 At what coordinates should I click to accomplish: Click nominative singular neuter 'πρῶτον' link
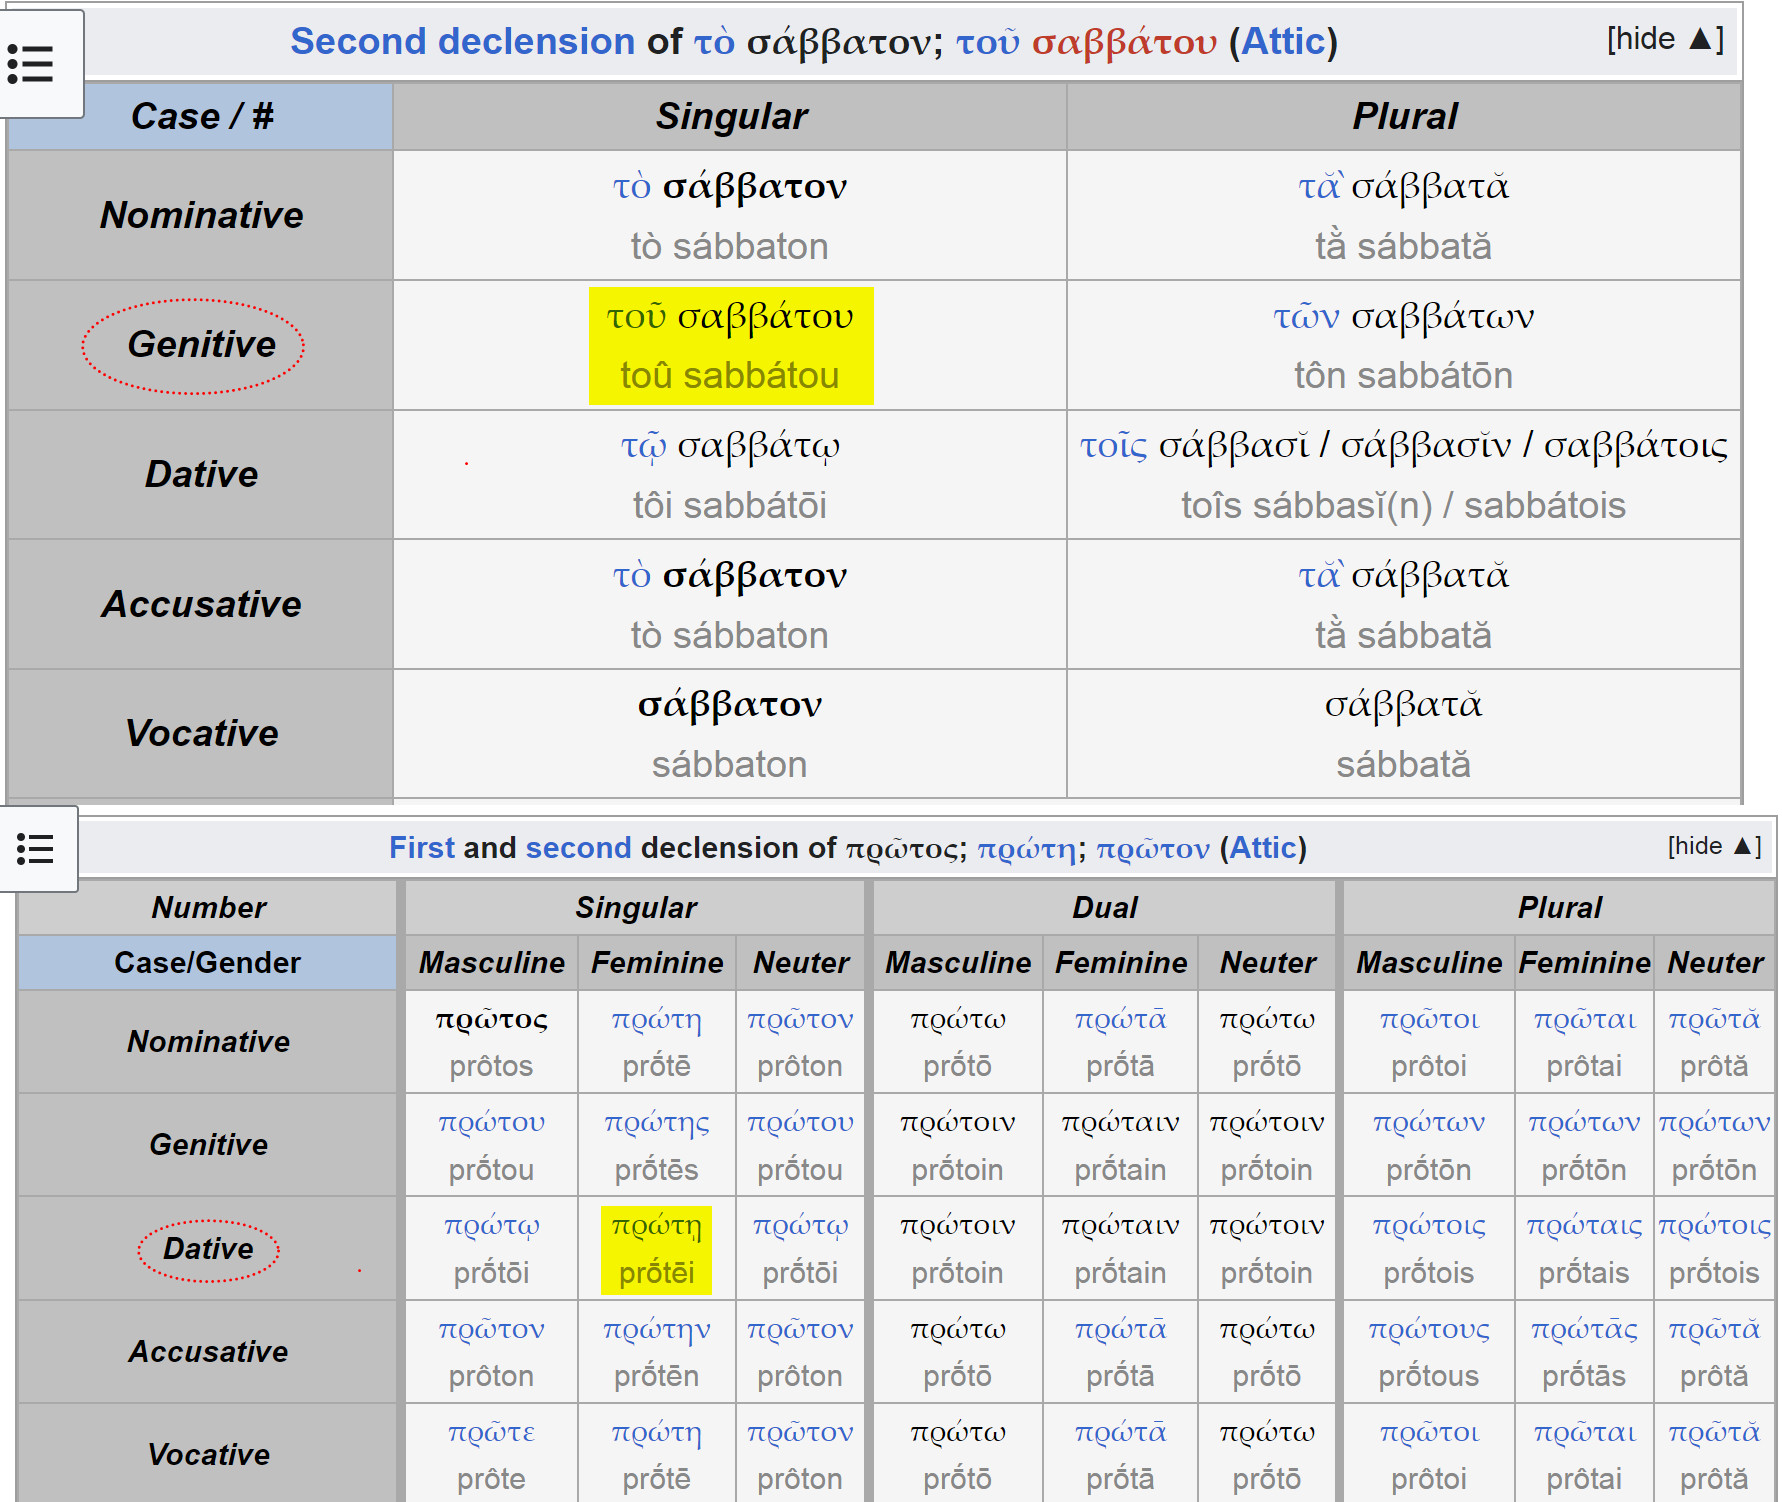point(800,1019)
